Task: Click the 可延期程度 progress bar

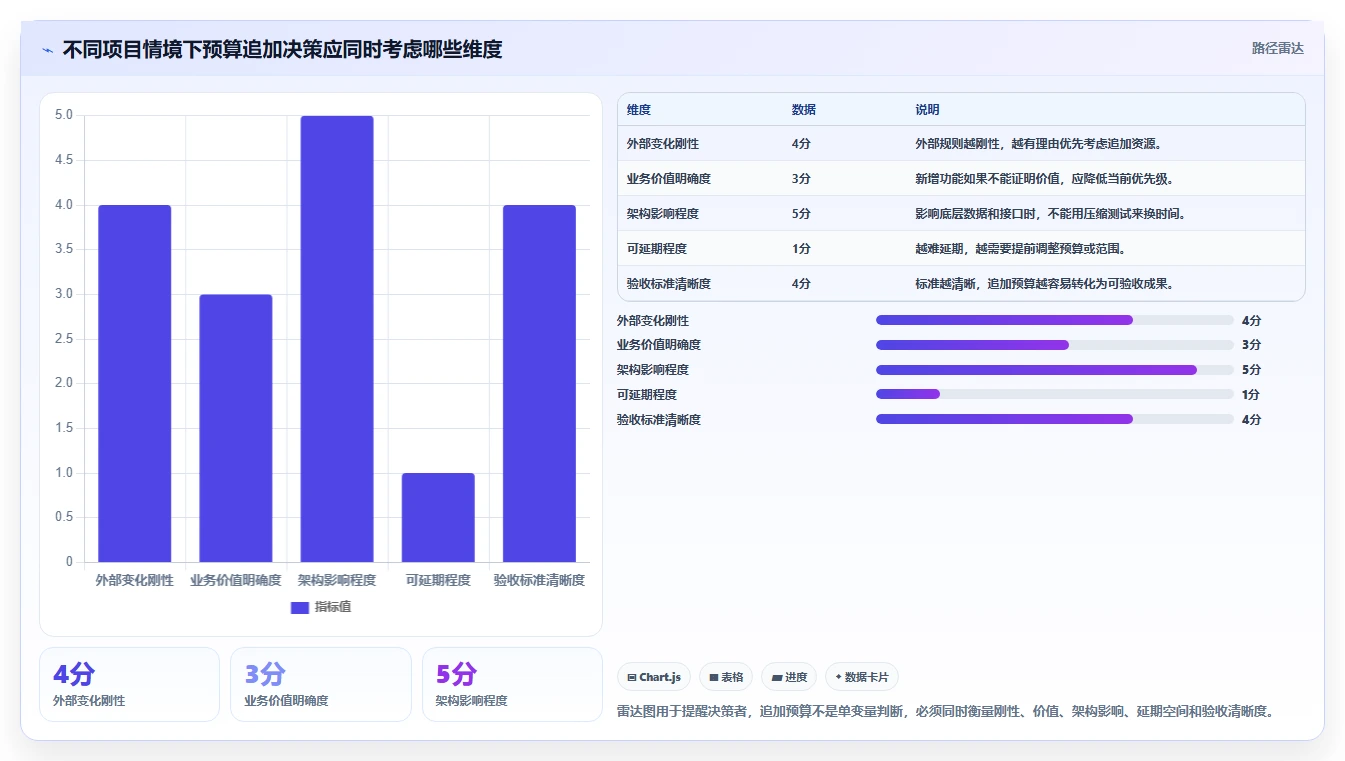Action: pyautogui.click(x=1055, y=394)
